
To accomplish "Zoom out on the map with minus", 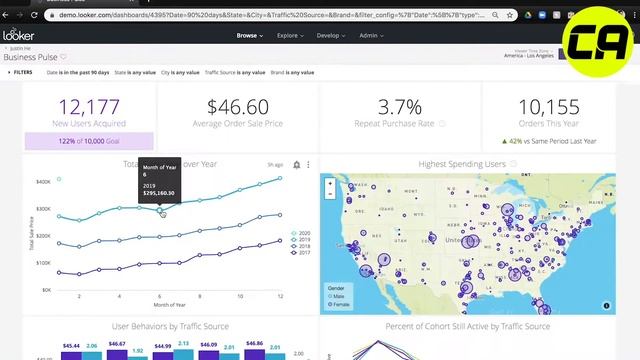I will pyautogui.click(x=330, y=194).
